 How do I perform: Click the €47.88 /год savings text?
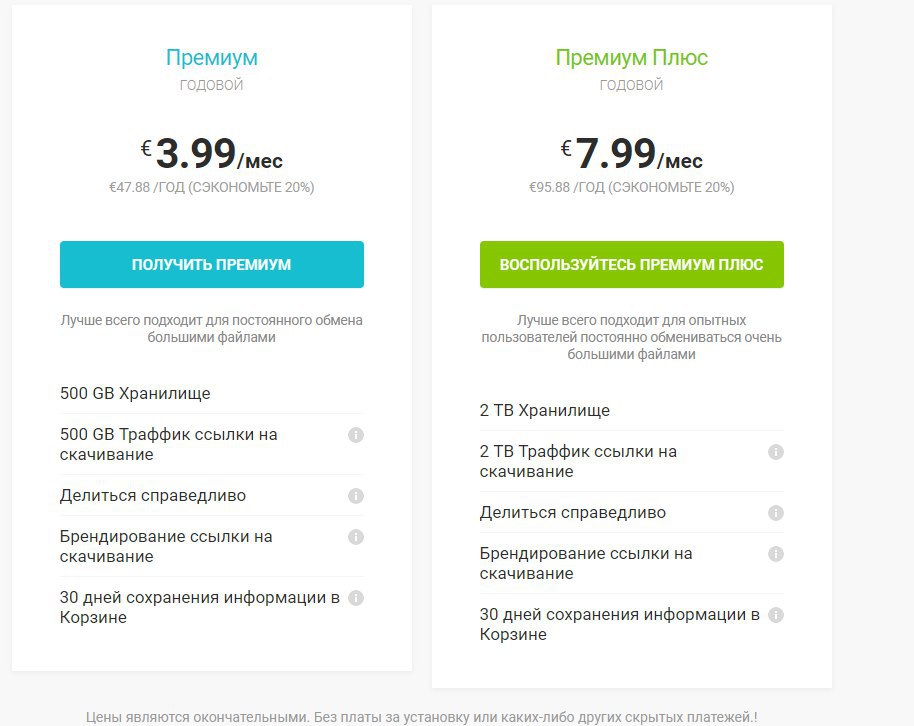point(212,187)
